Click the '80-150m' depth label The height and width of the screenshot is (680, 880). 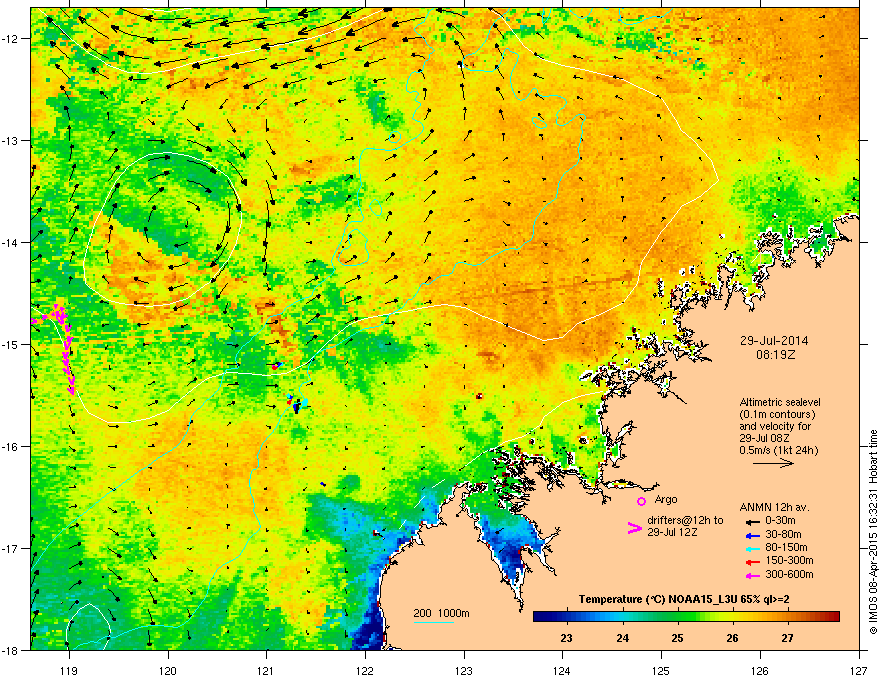click(x=786, y=548)
